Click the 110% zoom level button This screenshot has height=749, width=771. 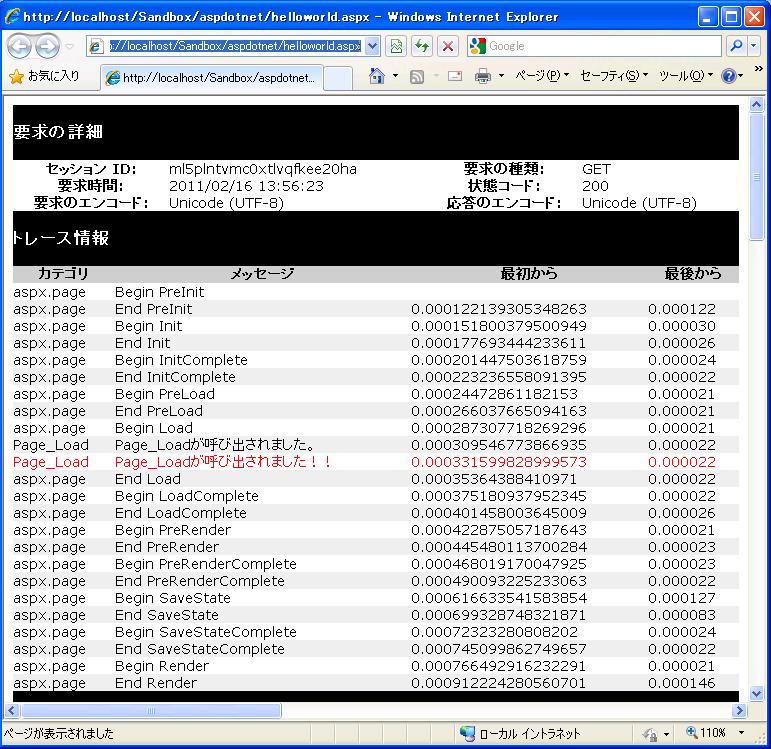[x=706, y=733]
